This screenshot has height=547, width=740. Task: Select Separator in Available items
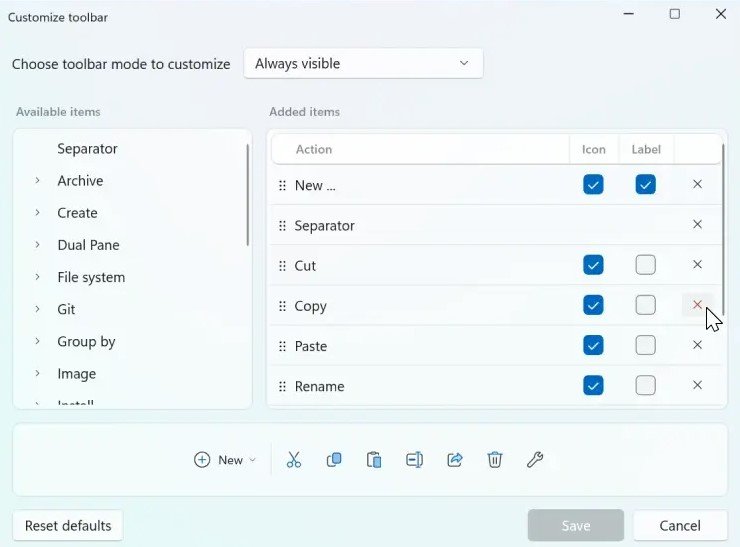(87, 149)
